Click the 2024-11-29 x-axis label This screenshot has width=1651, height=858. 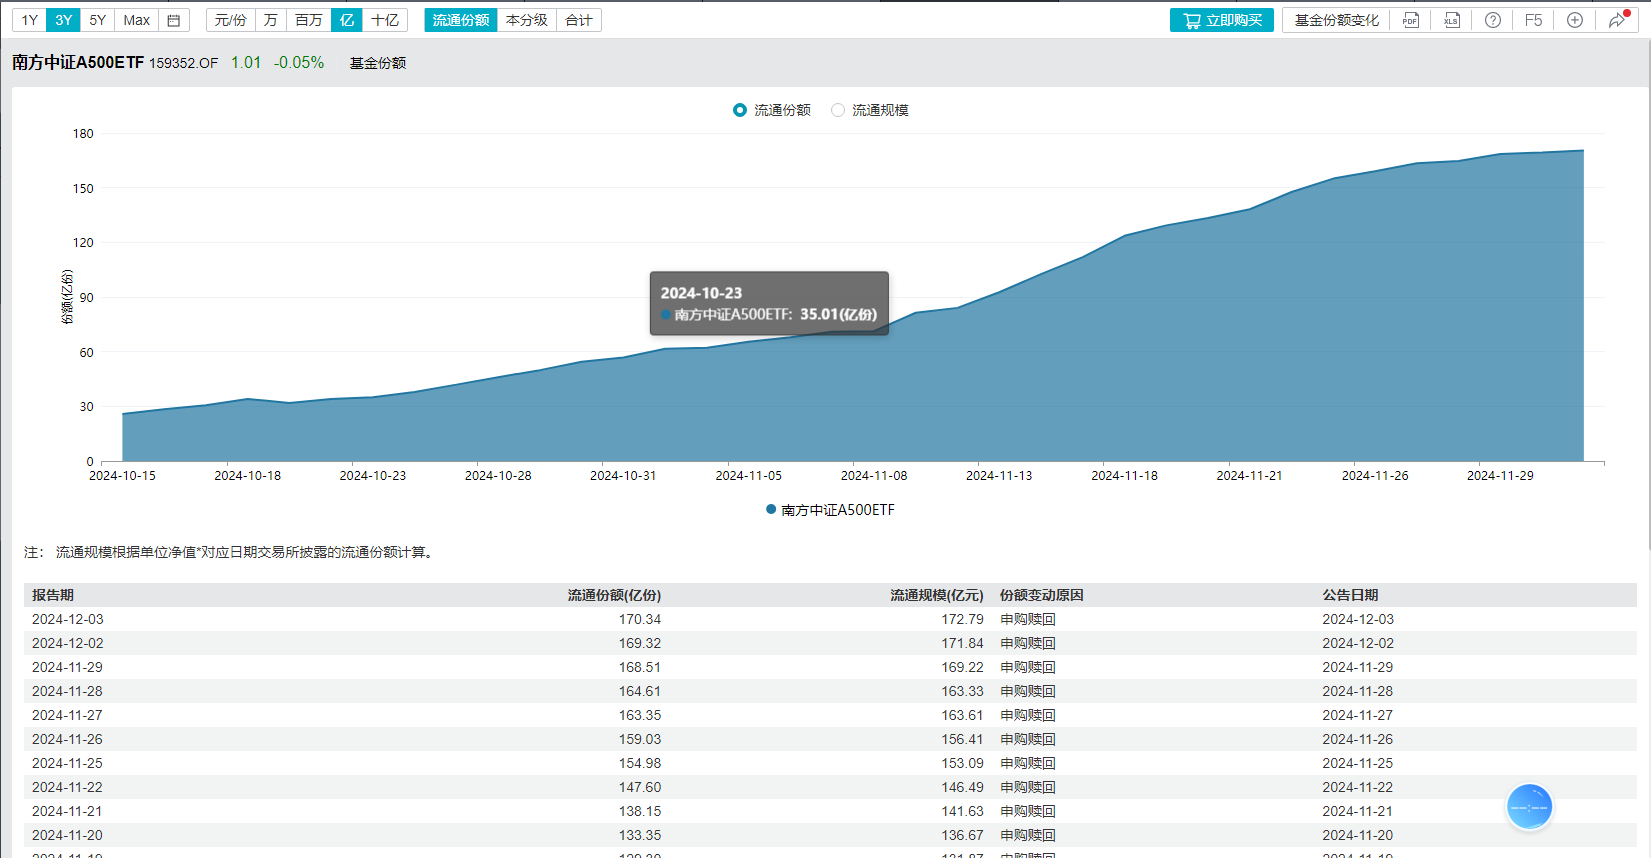point(1500,476)
